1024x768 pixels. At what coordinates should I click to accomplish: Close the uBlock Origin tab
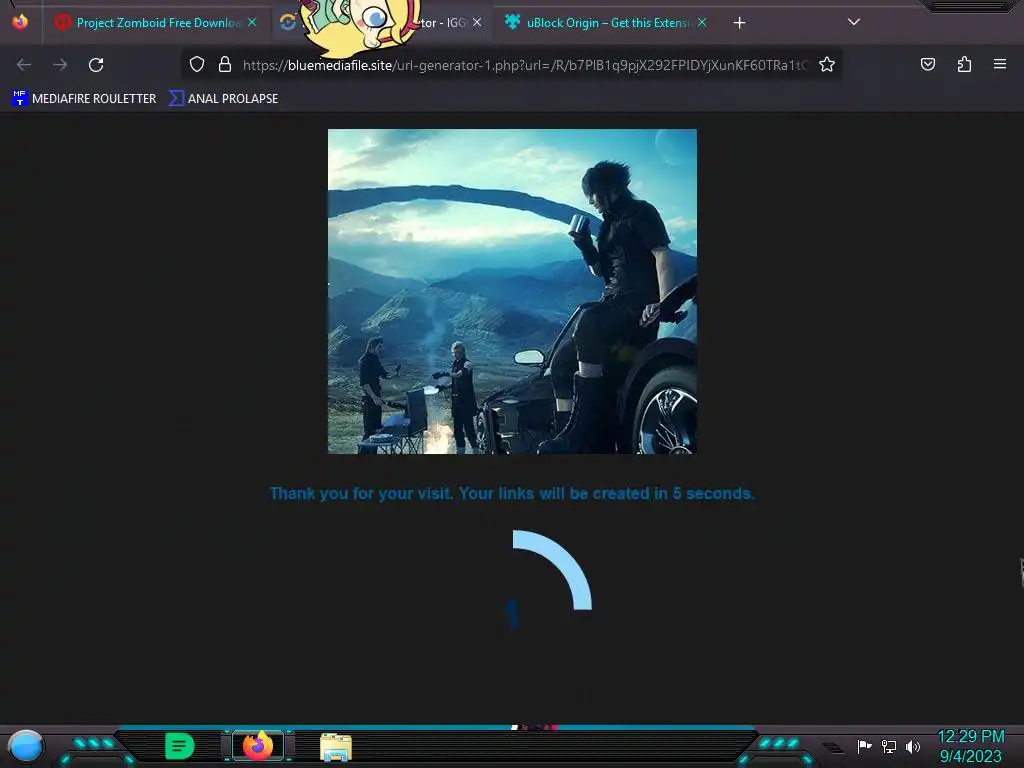pyautogui.click(x=702, y=23)
